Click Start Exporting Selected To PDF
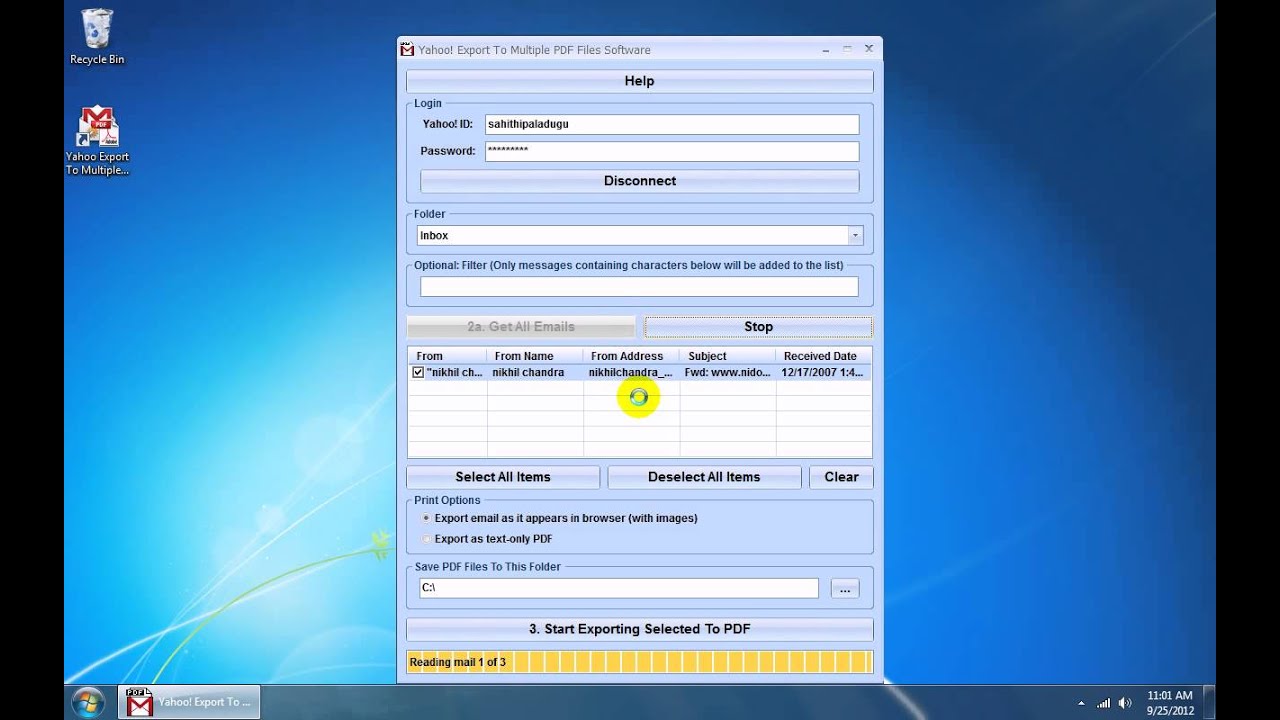Image resolution: width=1280 pixels, height=720 pixels. [639, 629]
